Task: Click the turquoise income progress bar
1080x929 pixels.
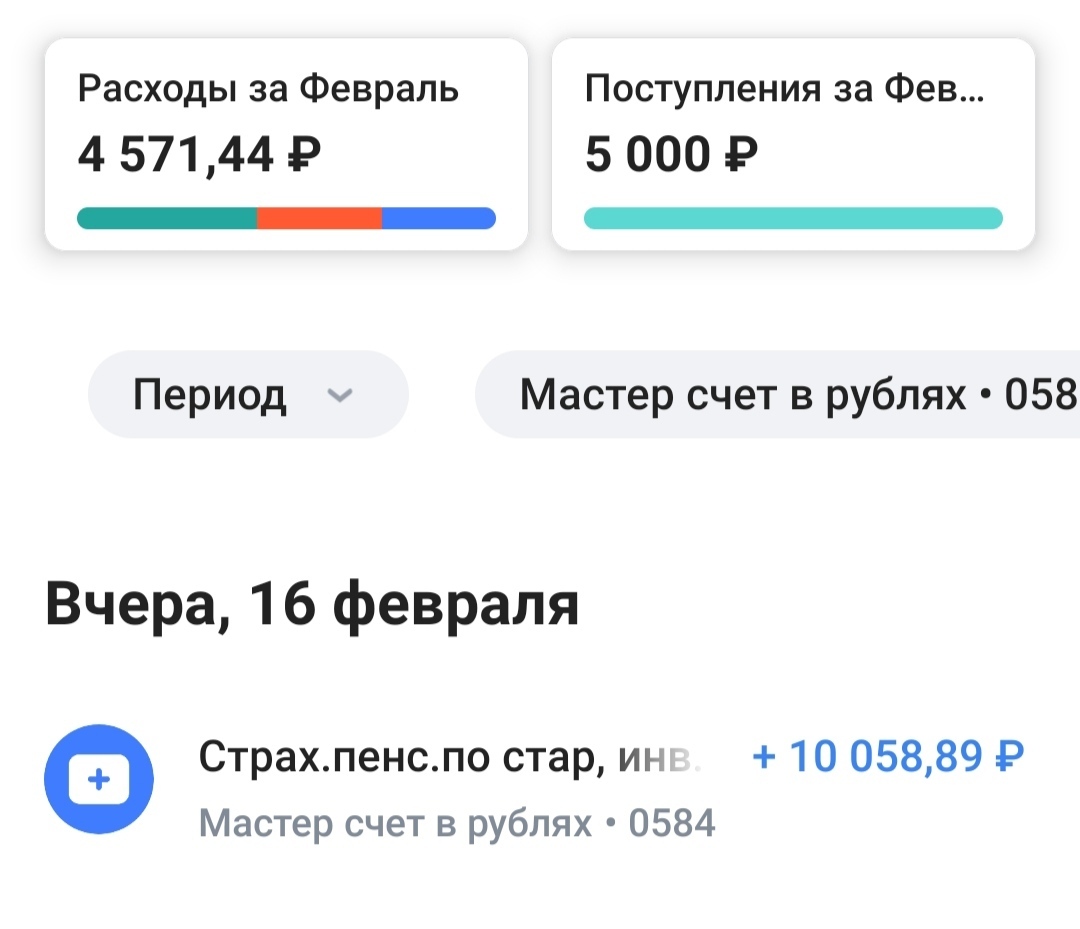Action: coord(793,218)
